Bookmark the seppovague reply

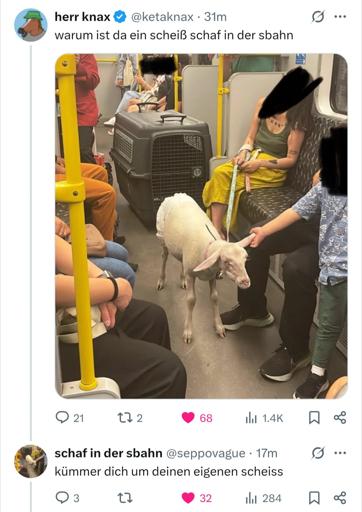(314, 498)
